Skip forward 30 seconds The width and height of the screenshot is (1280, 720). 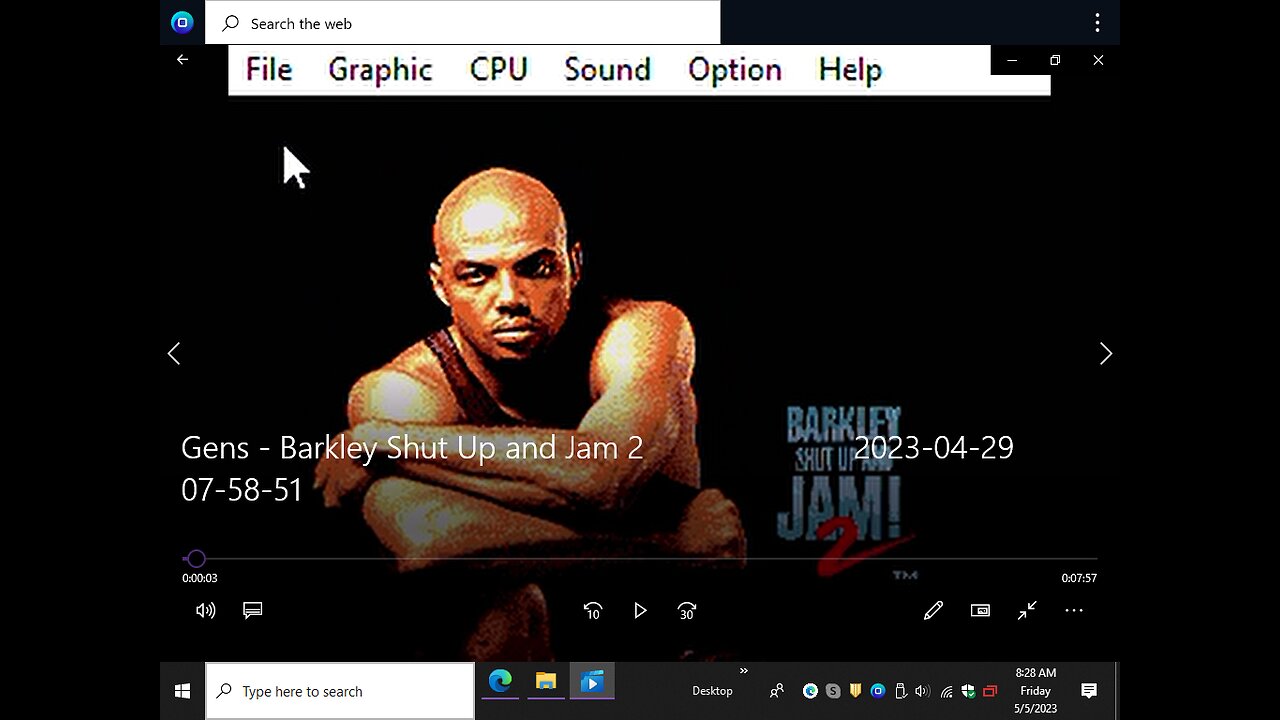[x=687, y=610]
